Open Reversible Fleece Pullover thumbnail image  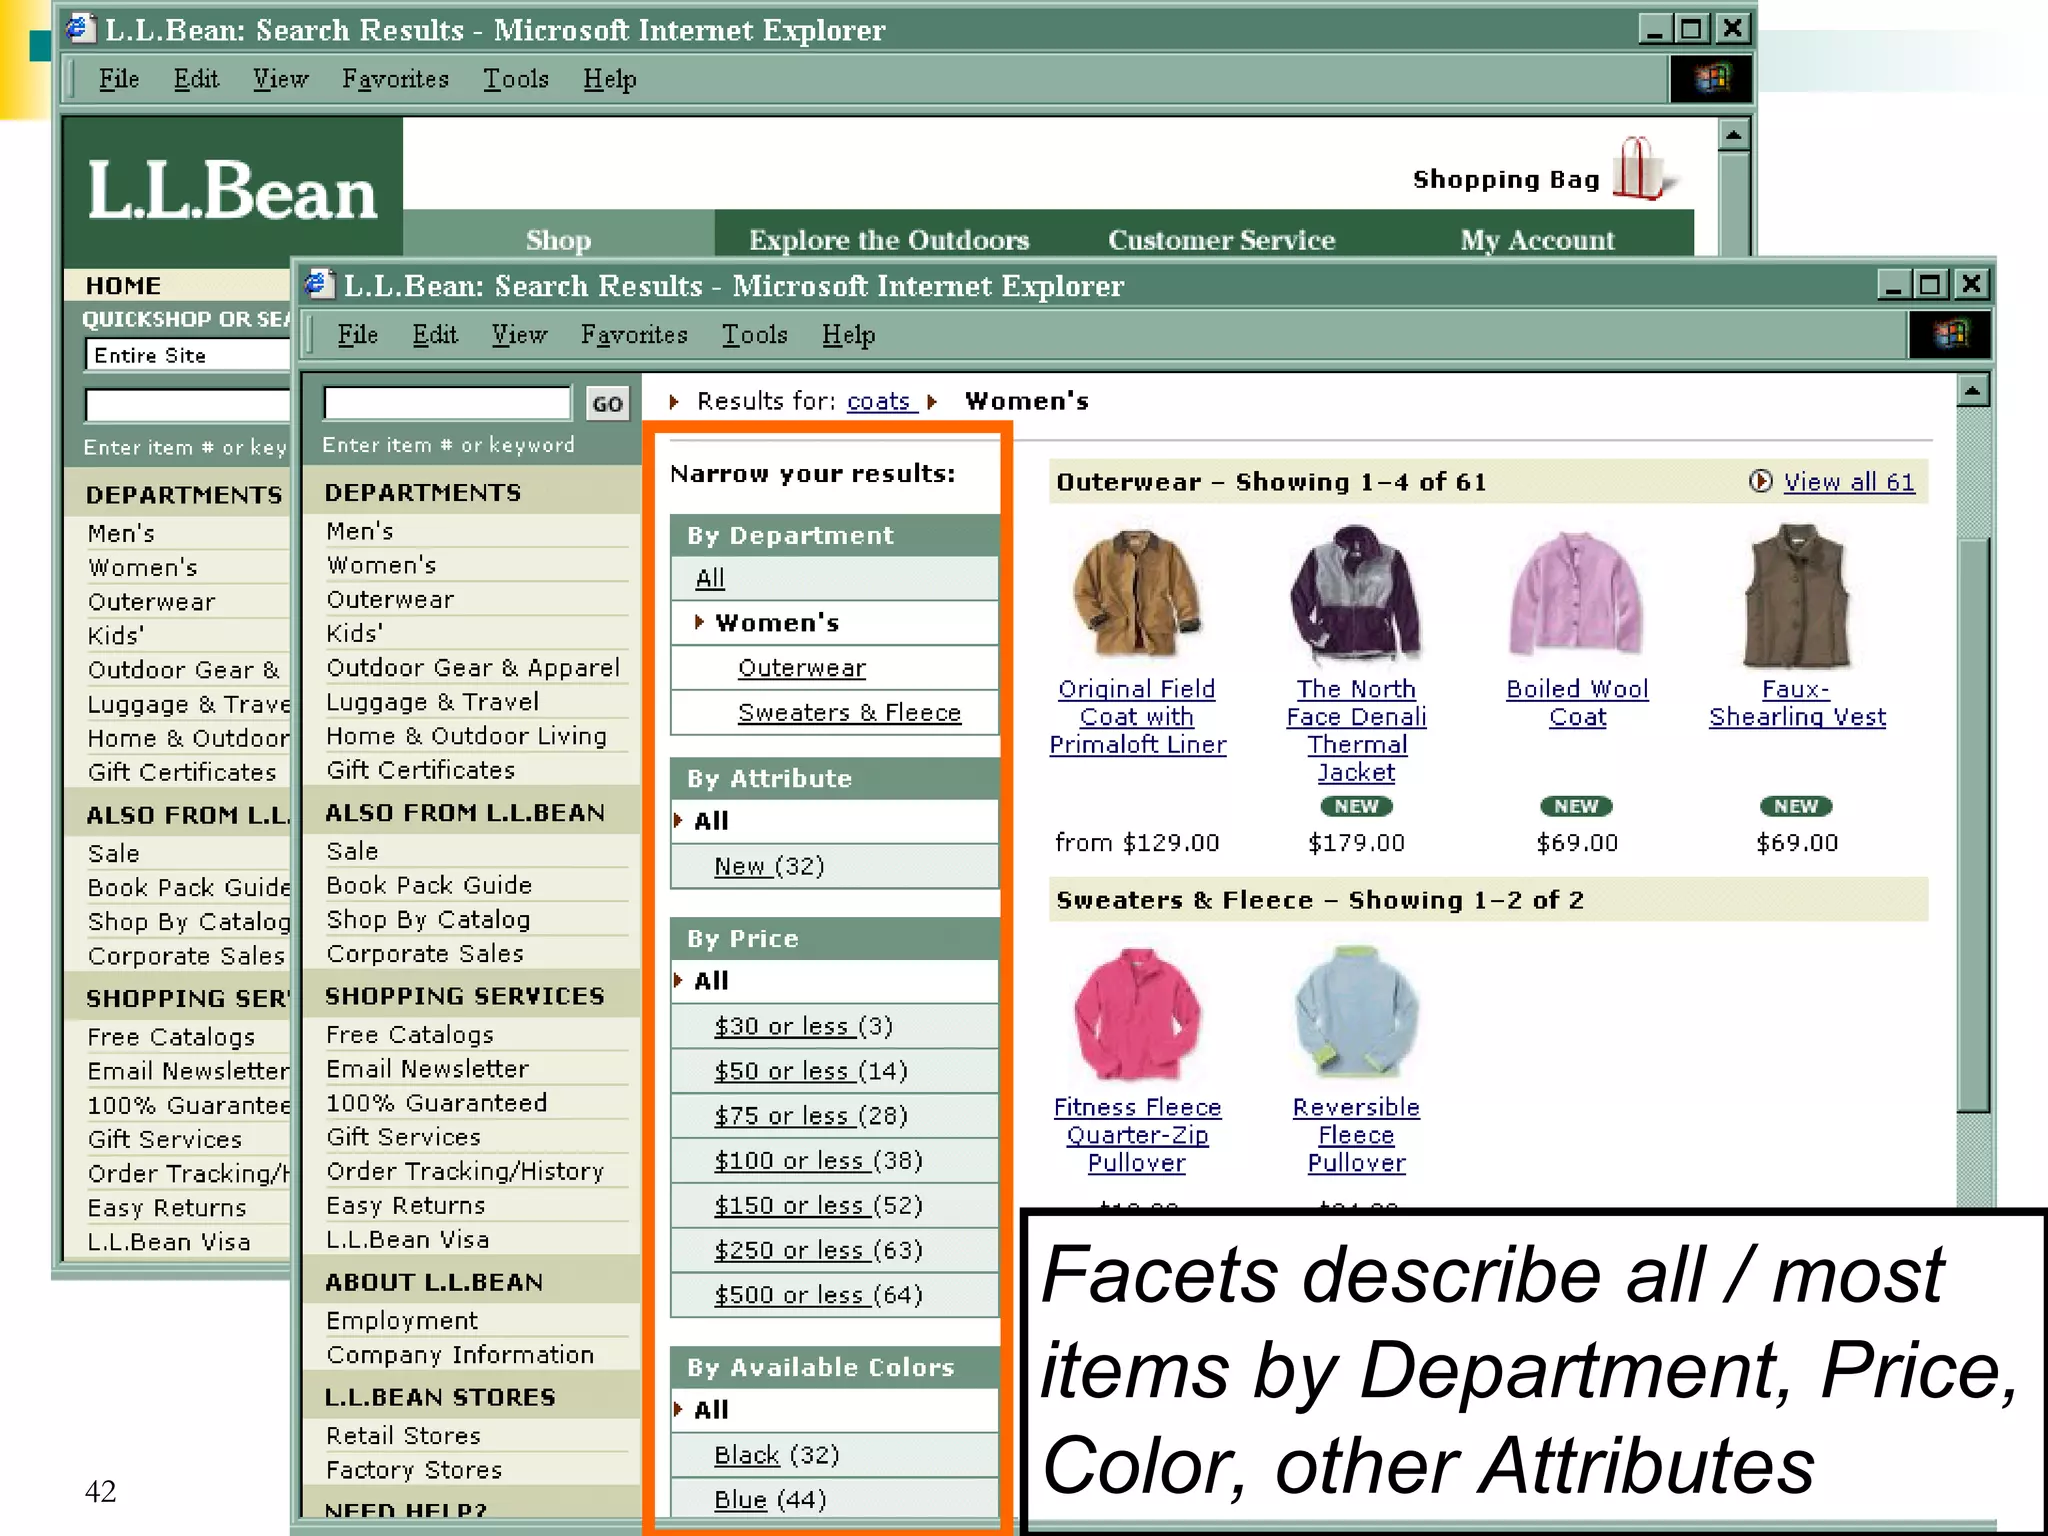click(x=1357, y=1012)
